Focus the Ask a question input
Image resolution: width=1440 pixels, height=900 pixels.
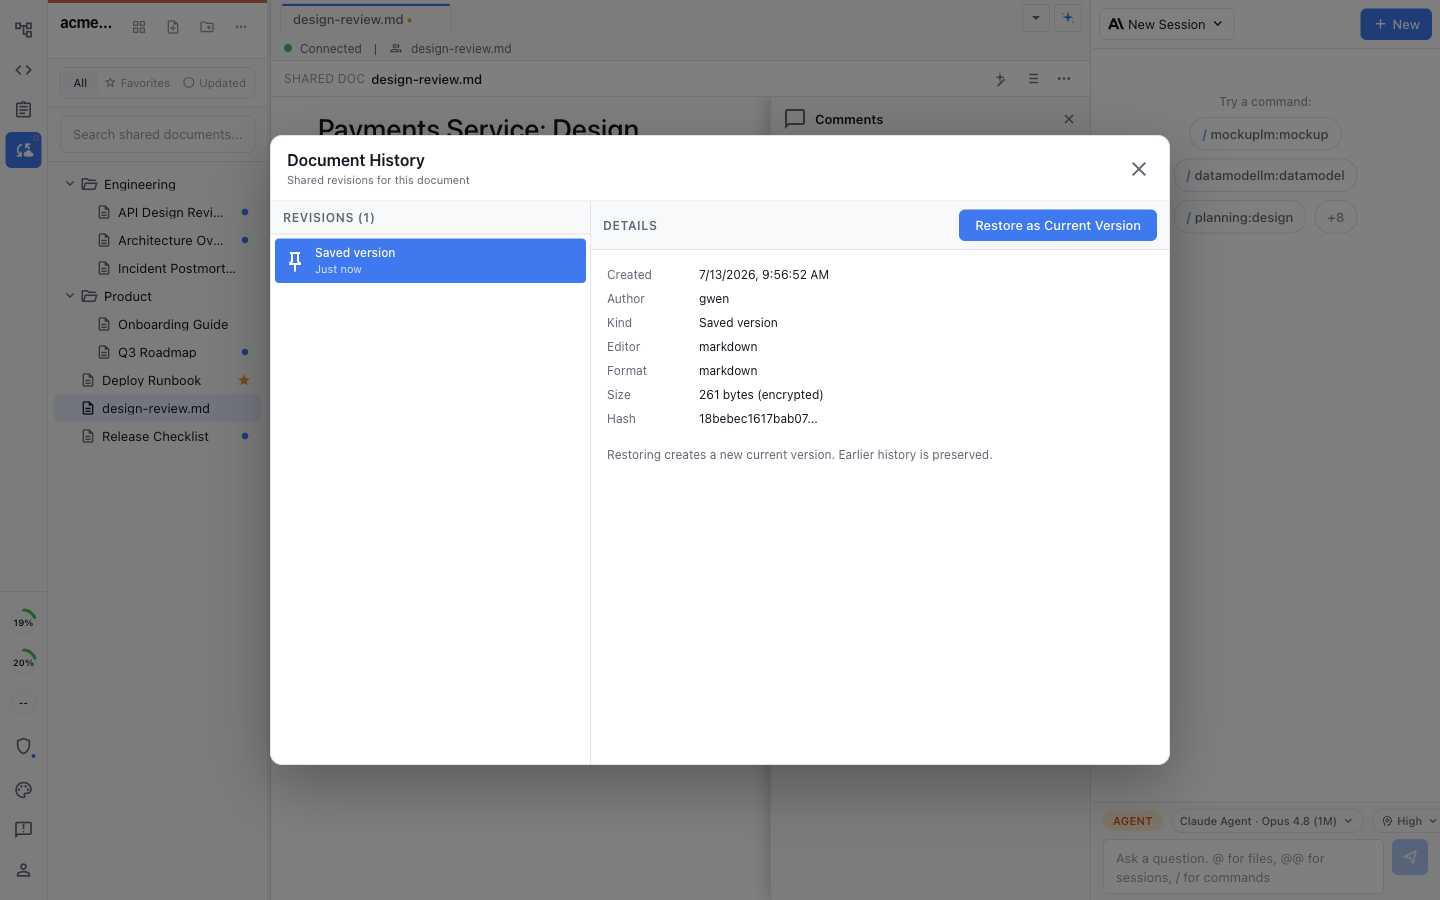[1243, 867]
